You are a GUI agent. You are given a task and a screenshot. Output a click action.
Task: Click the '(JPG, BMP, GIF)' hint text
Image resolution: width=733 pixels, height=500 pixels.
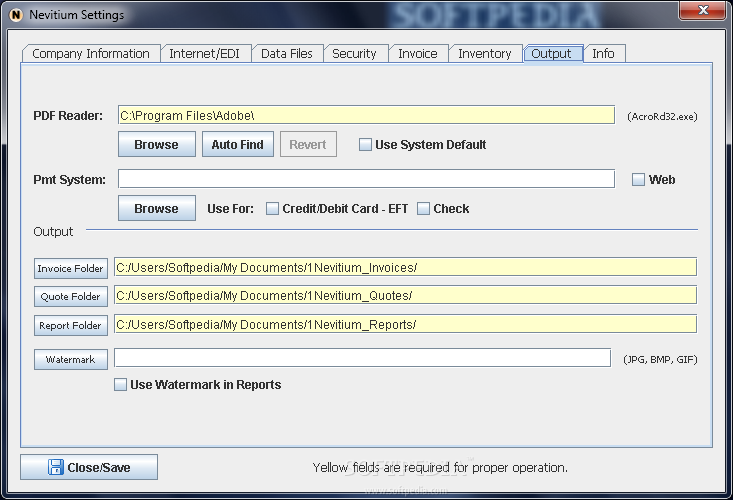pos(660,359)
